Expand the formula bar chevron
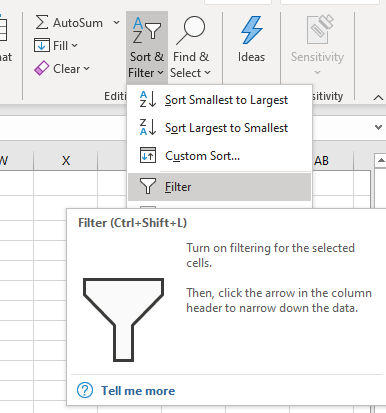Image resolution: width=386 pixels, height=413 pixels. tap(378, 127)
